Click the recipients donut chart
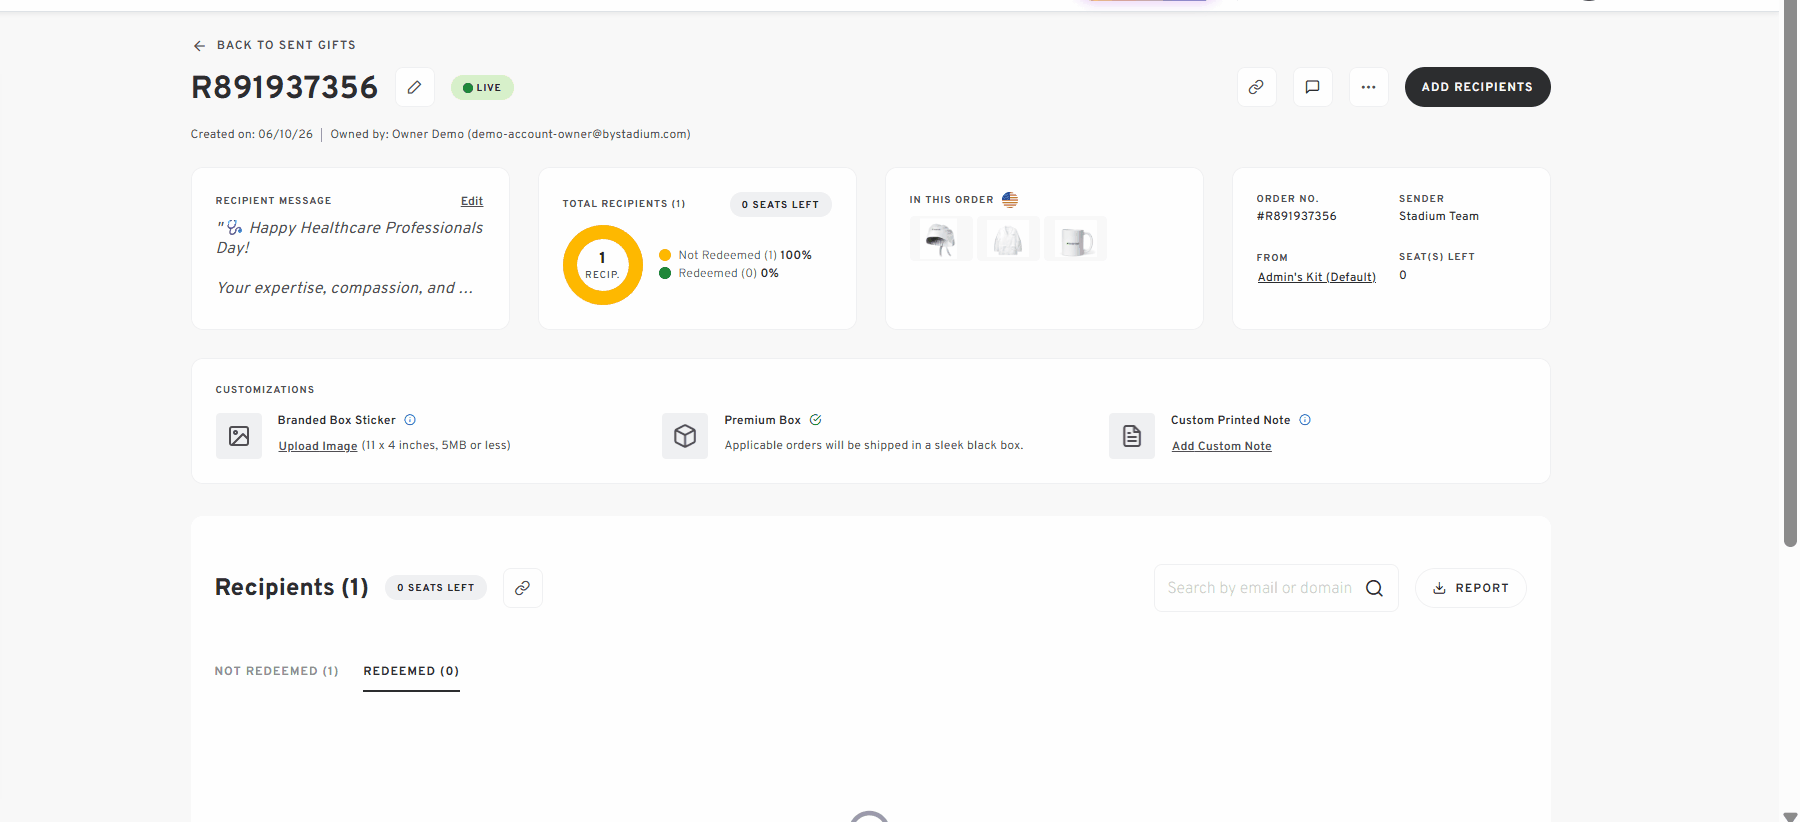1800x822 pixels. click(603, 265)
